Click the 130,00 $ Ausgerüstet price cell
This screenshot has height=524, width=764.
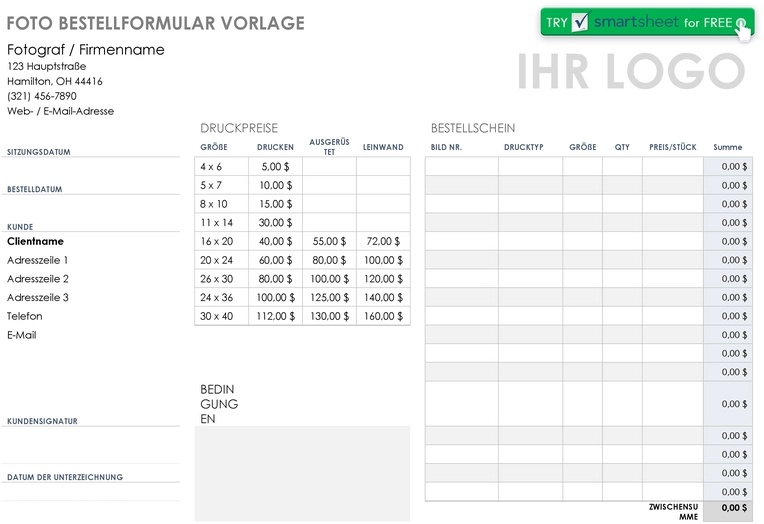point(329,316)
